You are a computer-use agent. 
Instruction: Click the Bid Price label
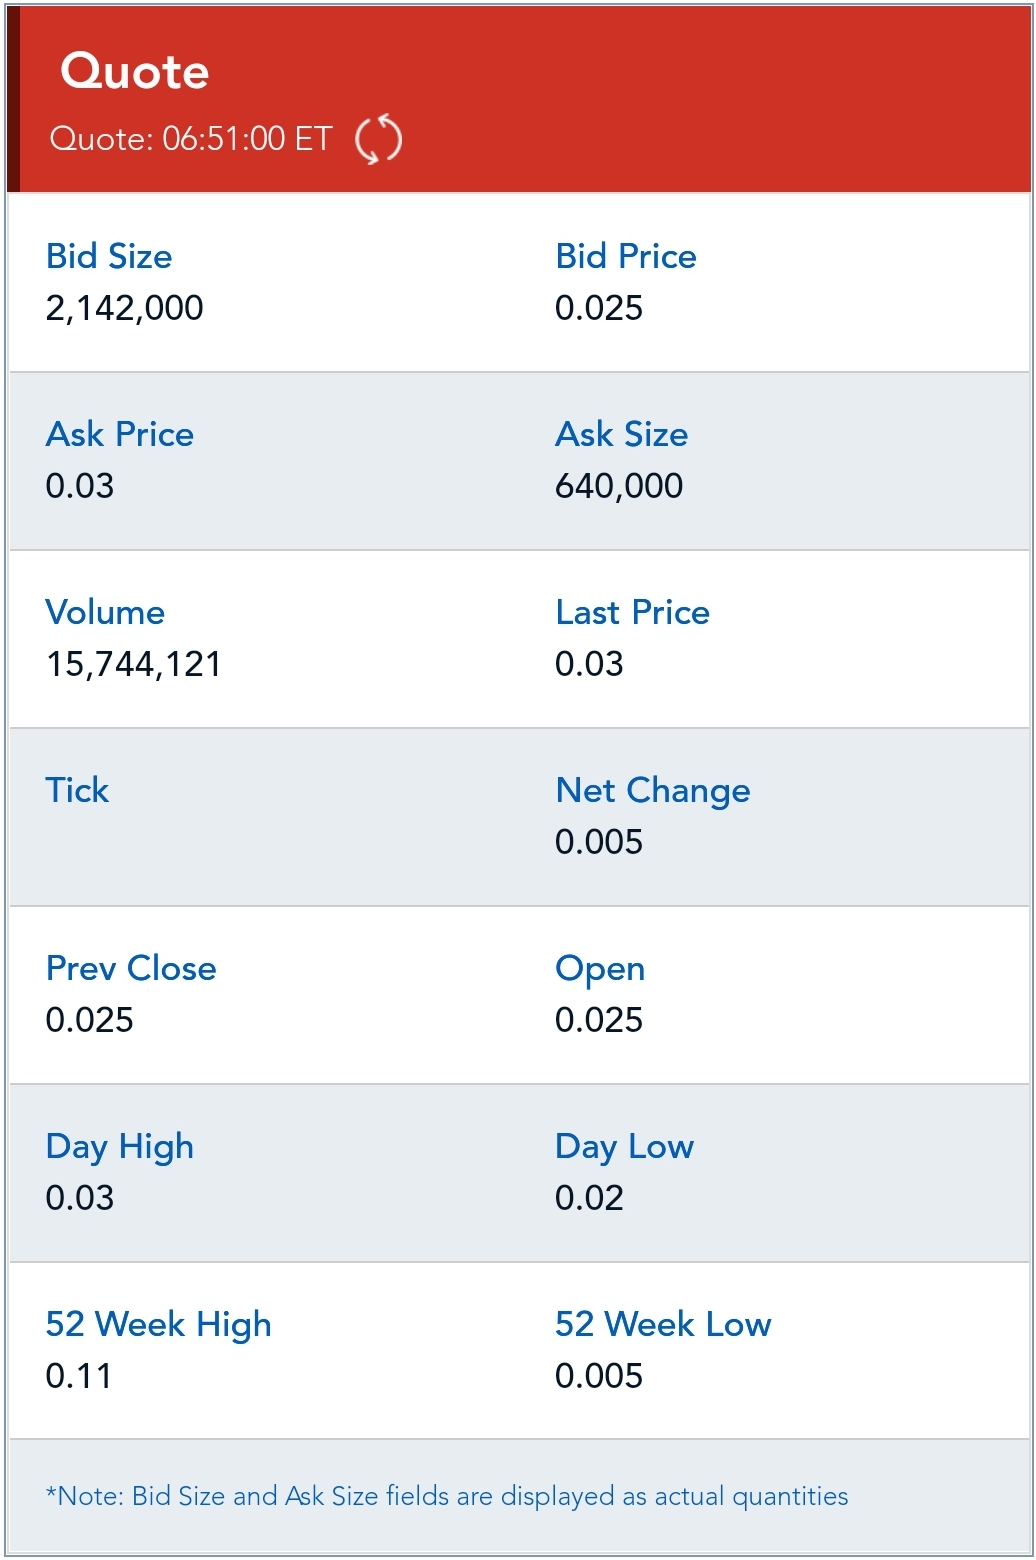[x=626, y=257]
